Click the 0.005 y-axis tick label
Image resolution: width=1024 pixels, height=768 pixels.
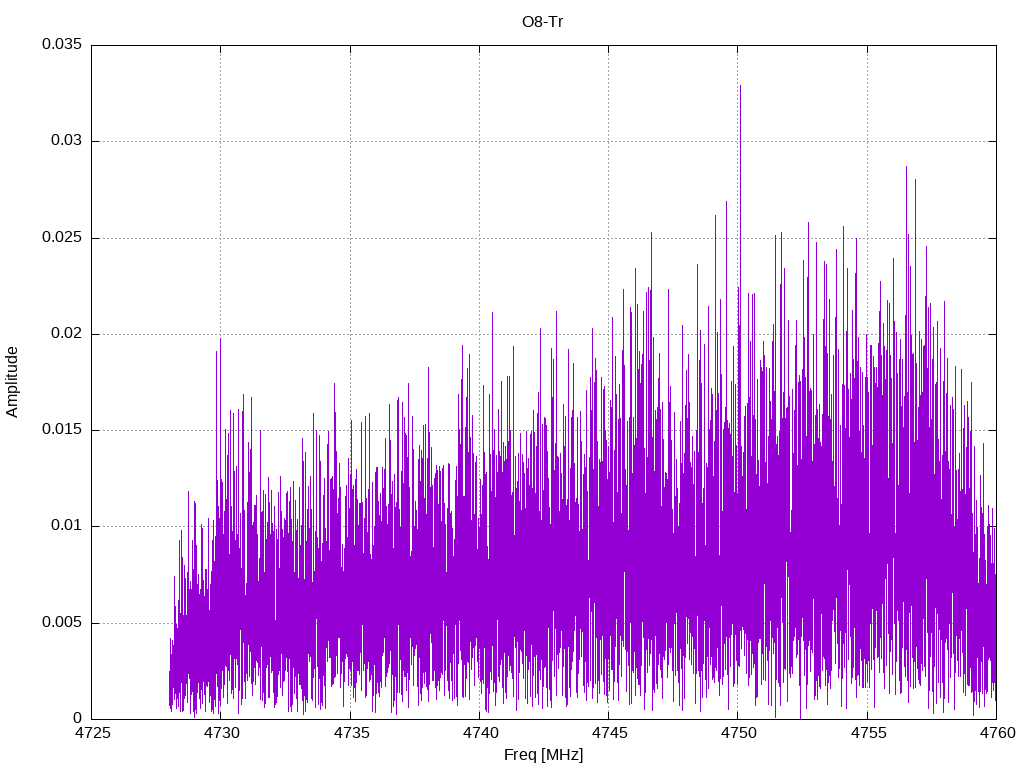[61, 623]
